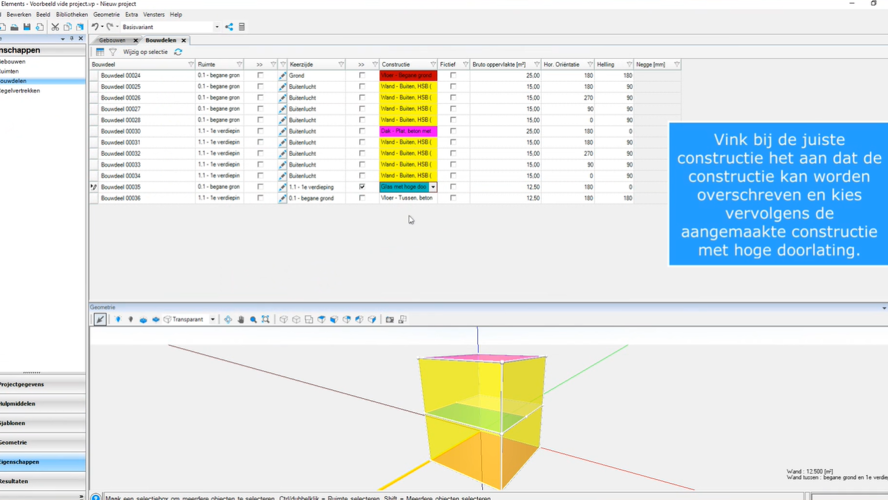Viewport: 888px width, 500px height.
Task: Click the refresh icon next to Wijzig op selectie
Action: pos(178,52)
